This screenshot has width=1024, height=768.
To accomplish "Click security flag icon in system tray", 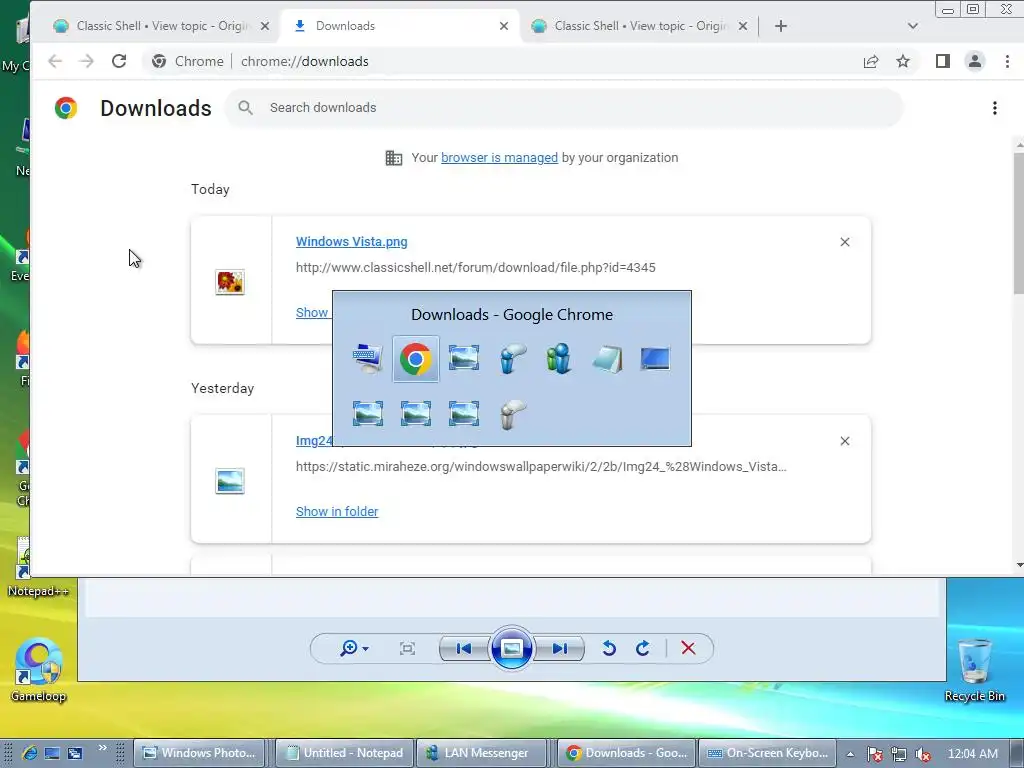I will tap(874, 754).
